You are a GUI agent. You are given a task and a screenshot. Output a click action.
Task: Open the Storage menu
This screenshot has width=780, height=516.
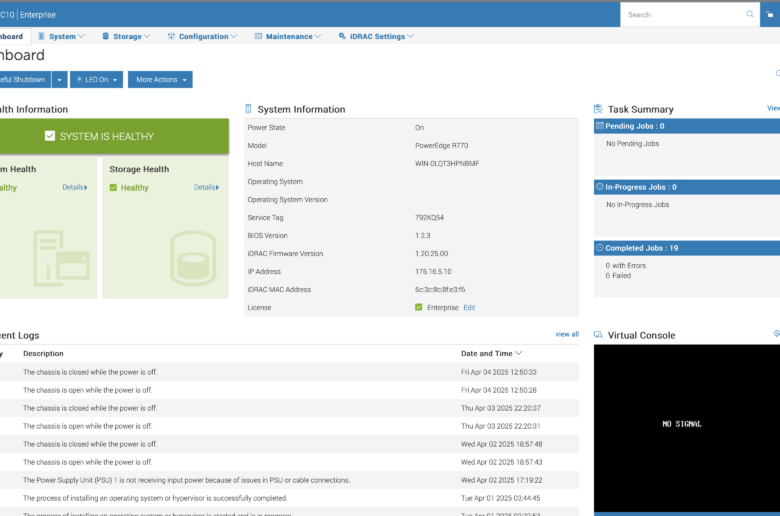126,36
